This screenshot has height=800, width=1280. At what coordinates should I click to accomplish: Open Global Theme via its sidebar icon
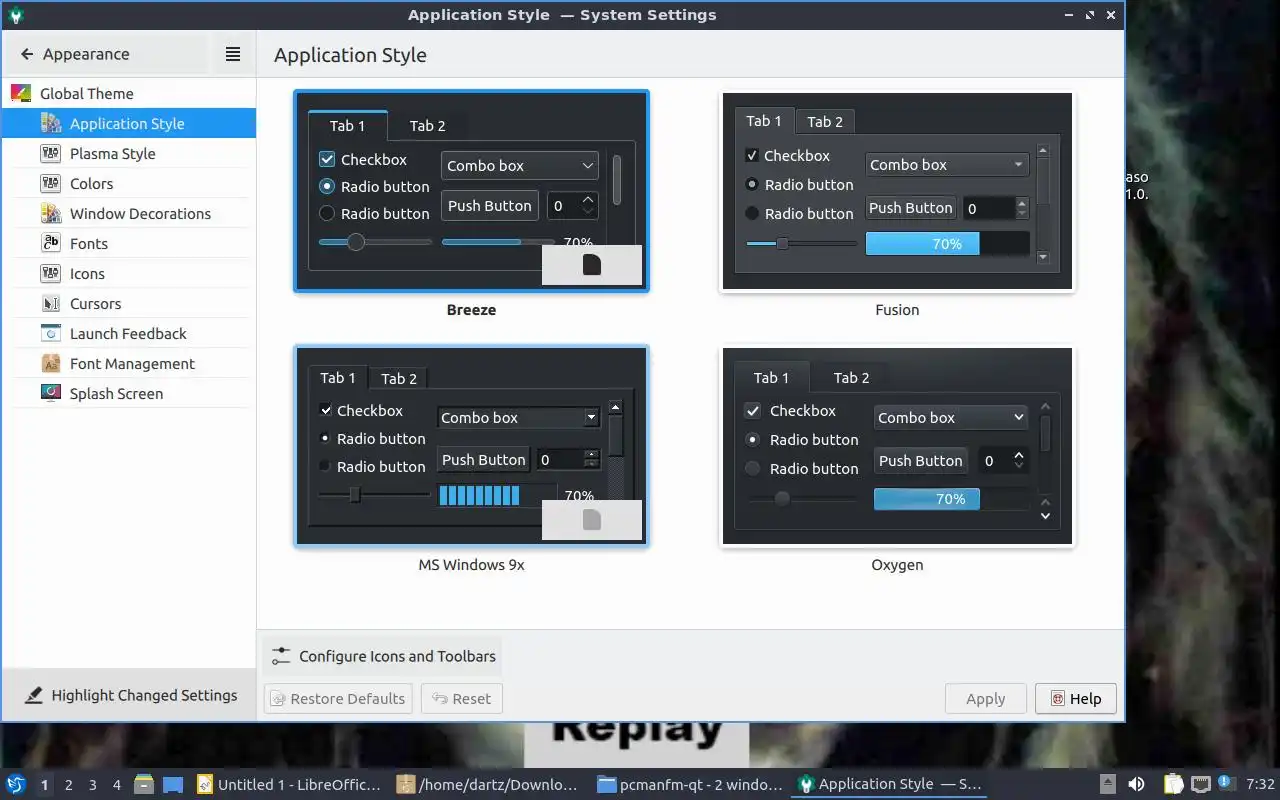(x=21, y=93)
